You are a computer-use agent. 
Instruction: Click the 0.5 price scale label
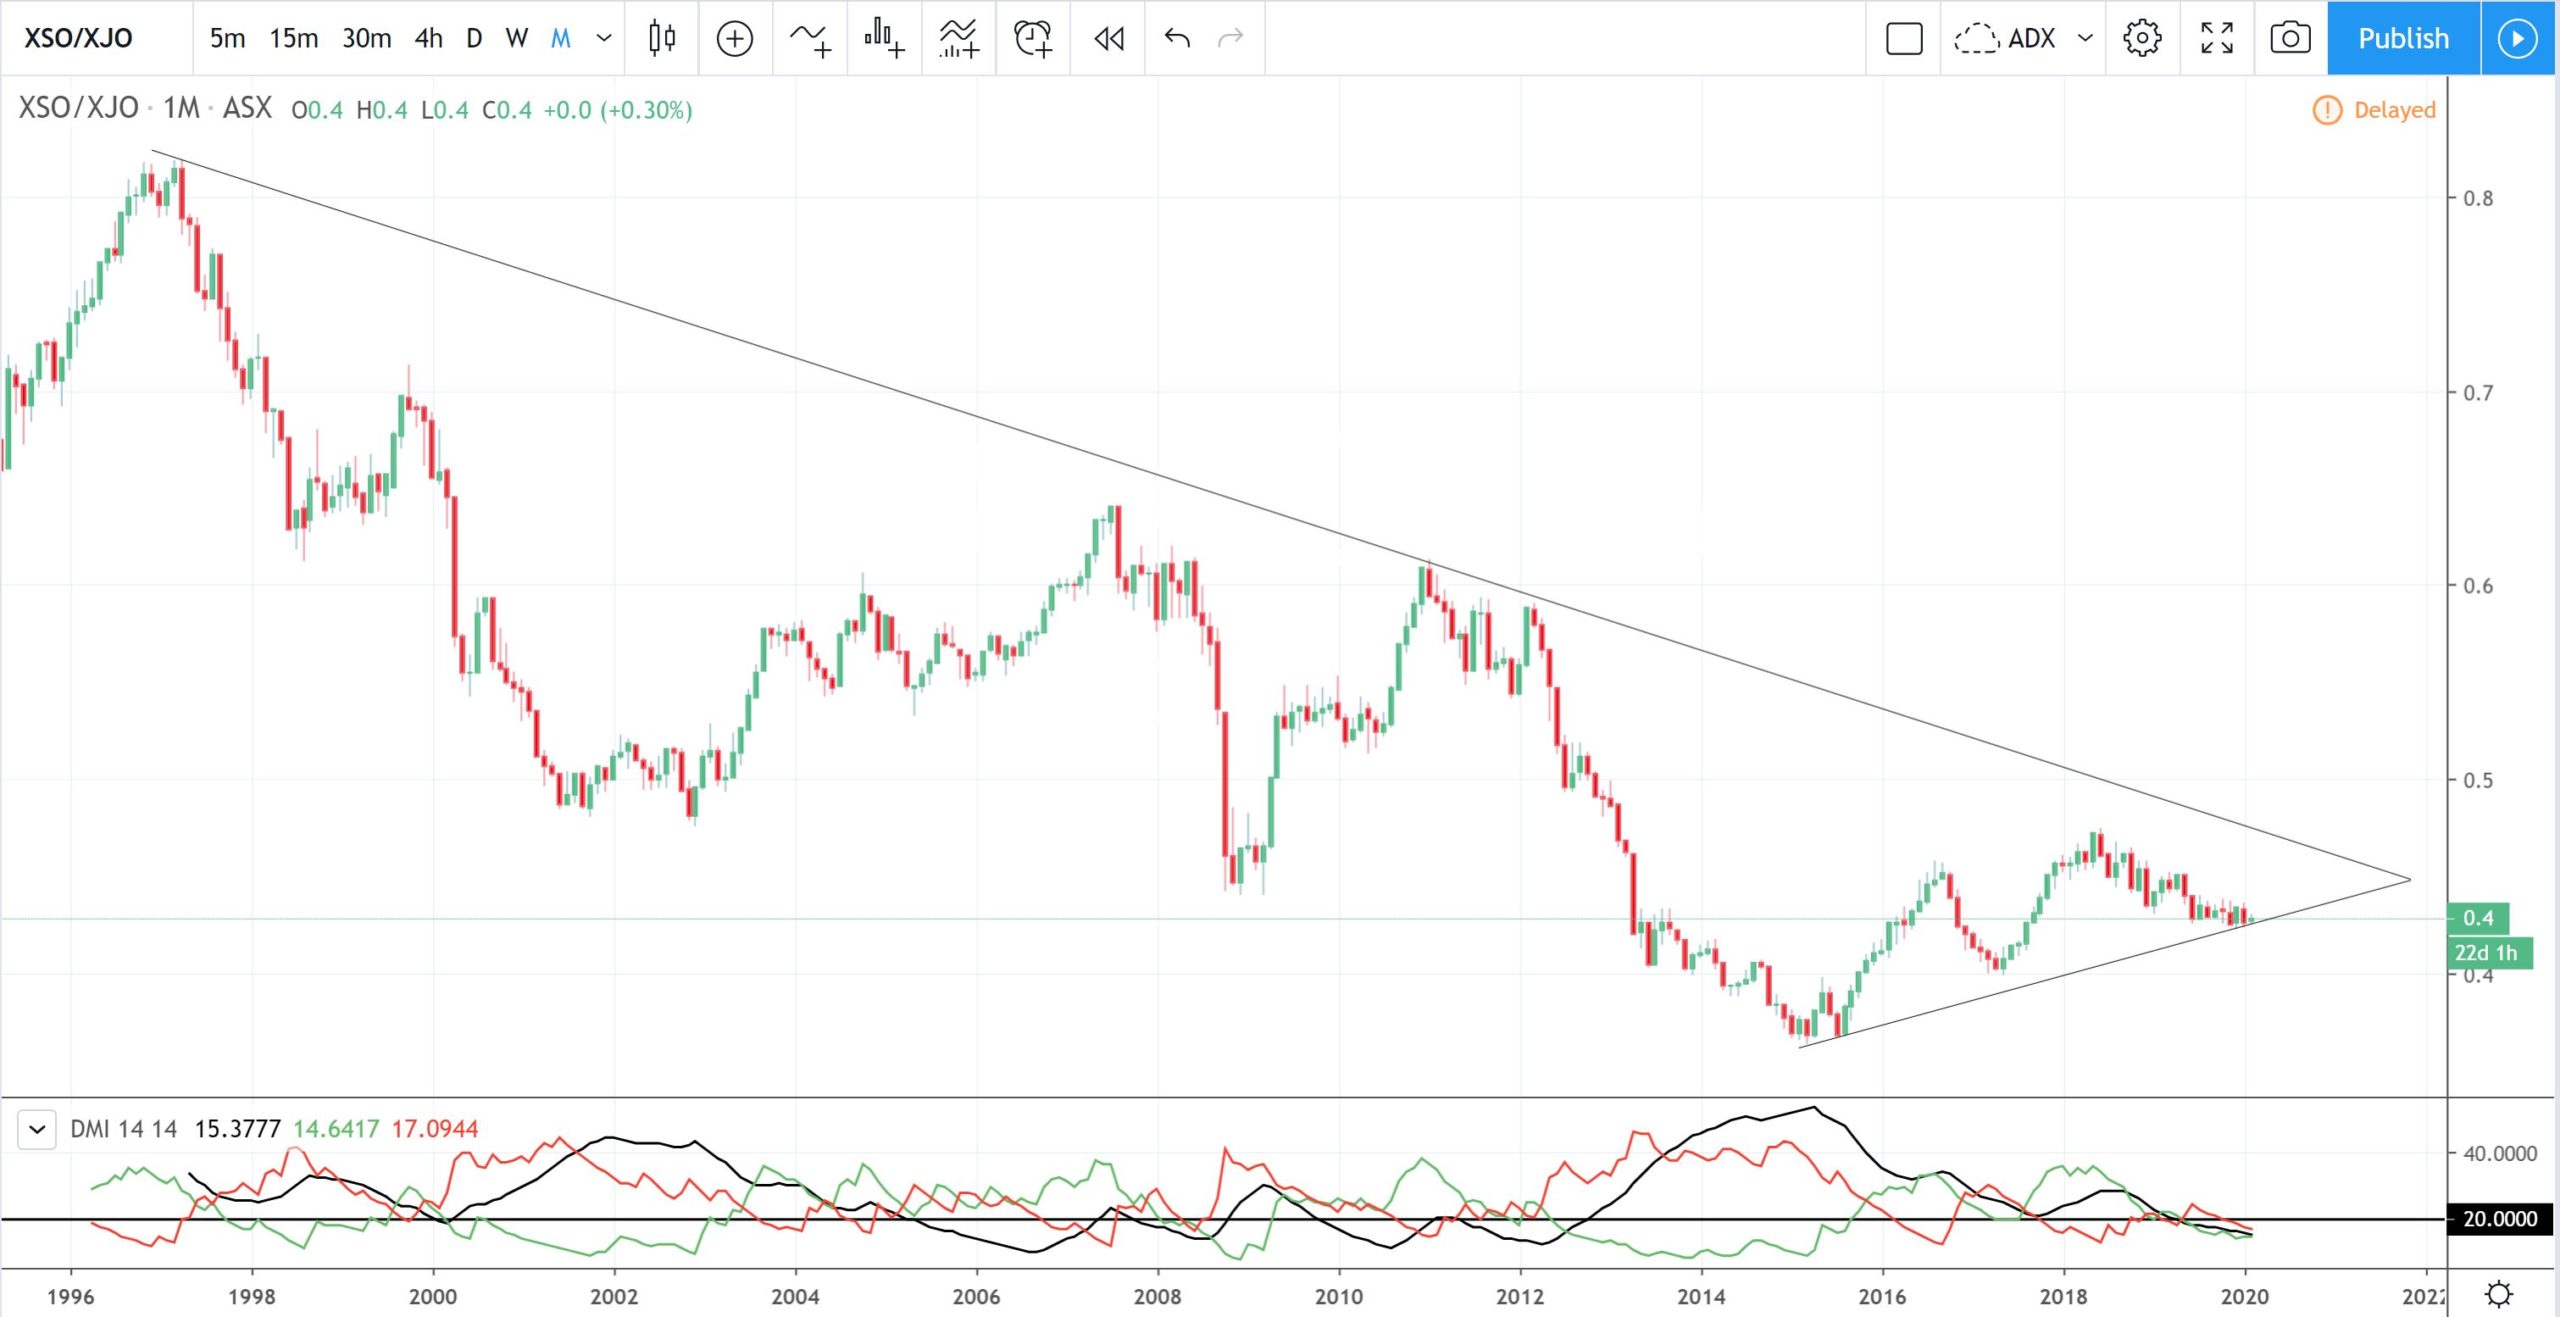coord(2478,780)
